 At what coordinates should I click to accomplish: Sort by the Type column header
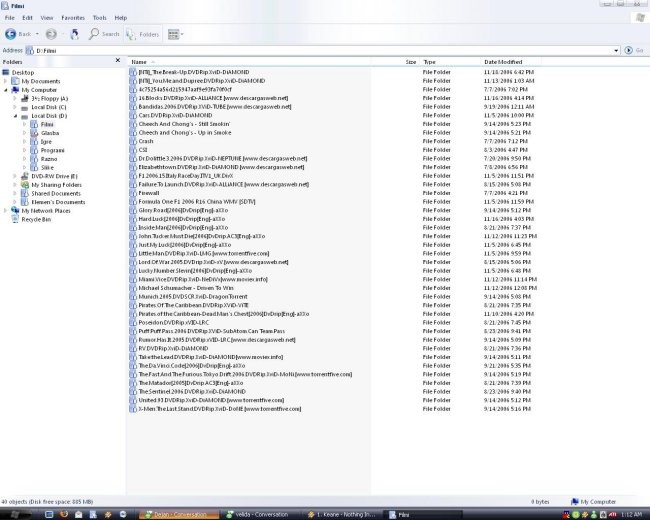pyautogui.click(x=429, y=62)
